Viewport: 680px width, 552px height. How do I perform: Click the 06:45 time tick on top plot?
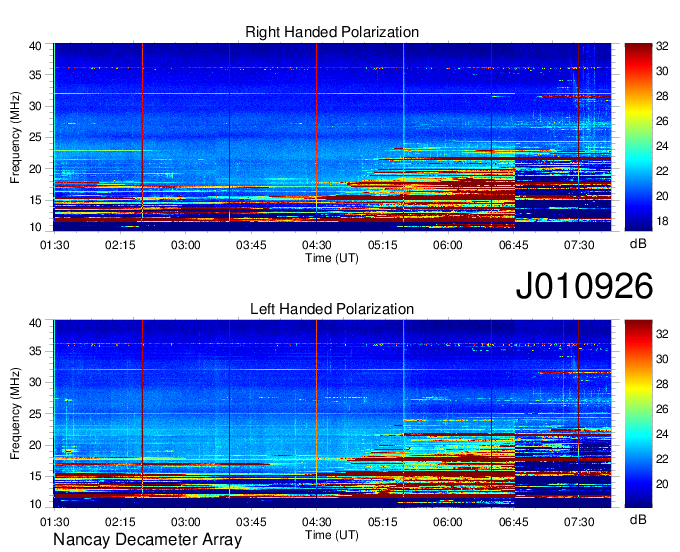pyautogui.click(x=513, y=245)
